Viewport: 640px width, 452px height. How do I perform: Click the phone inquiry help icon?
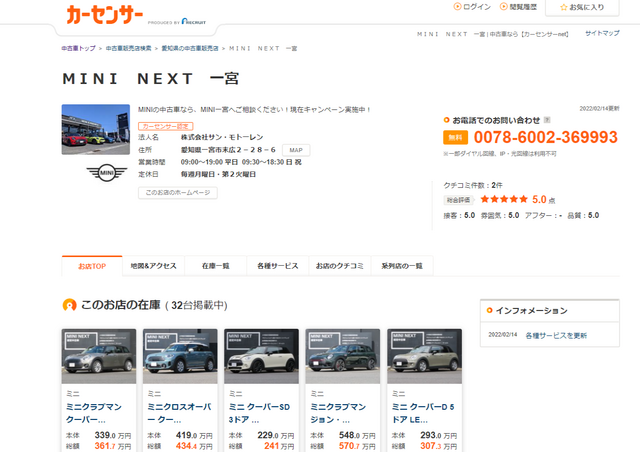coord(547,120)
